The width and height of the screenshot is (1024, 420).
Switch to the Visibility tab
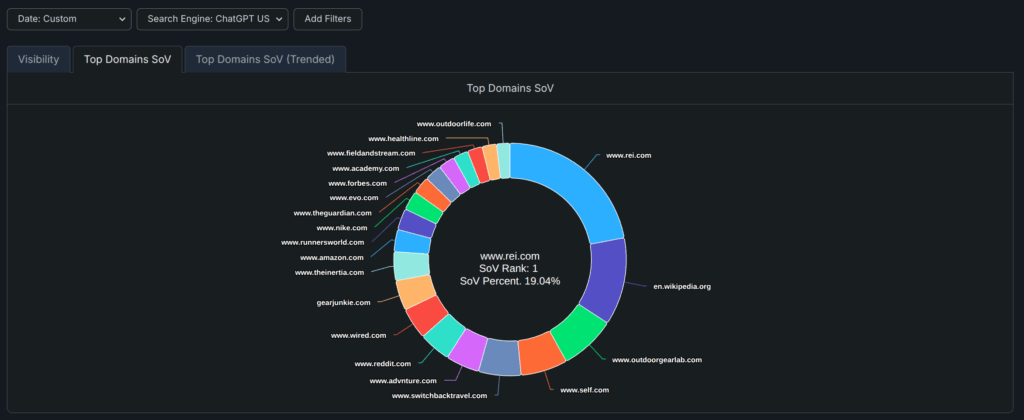39,59
